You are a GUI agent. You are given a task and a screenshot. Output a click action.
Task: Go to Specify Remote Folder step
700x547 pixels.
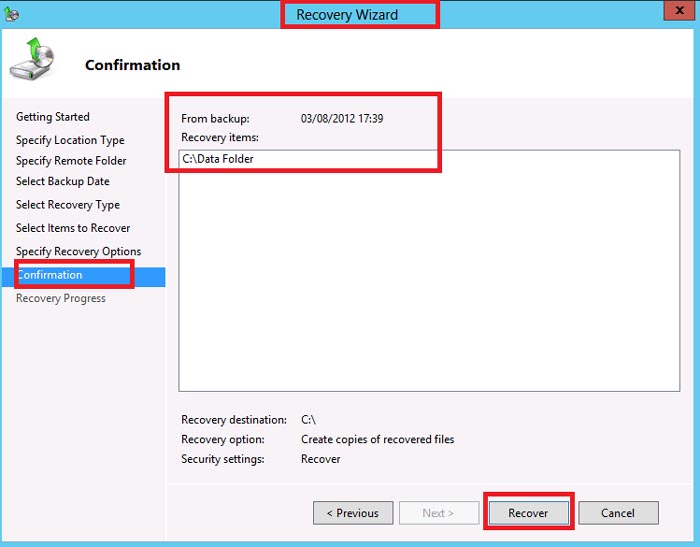[x=71, y=161]
